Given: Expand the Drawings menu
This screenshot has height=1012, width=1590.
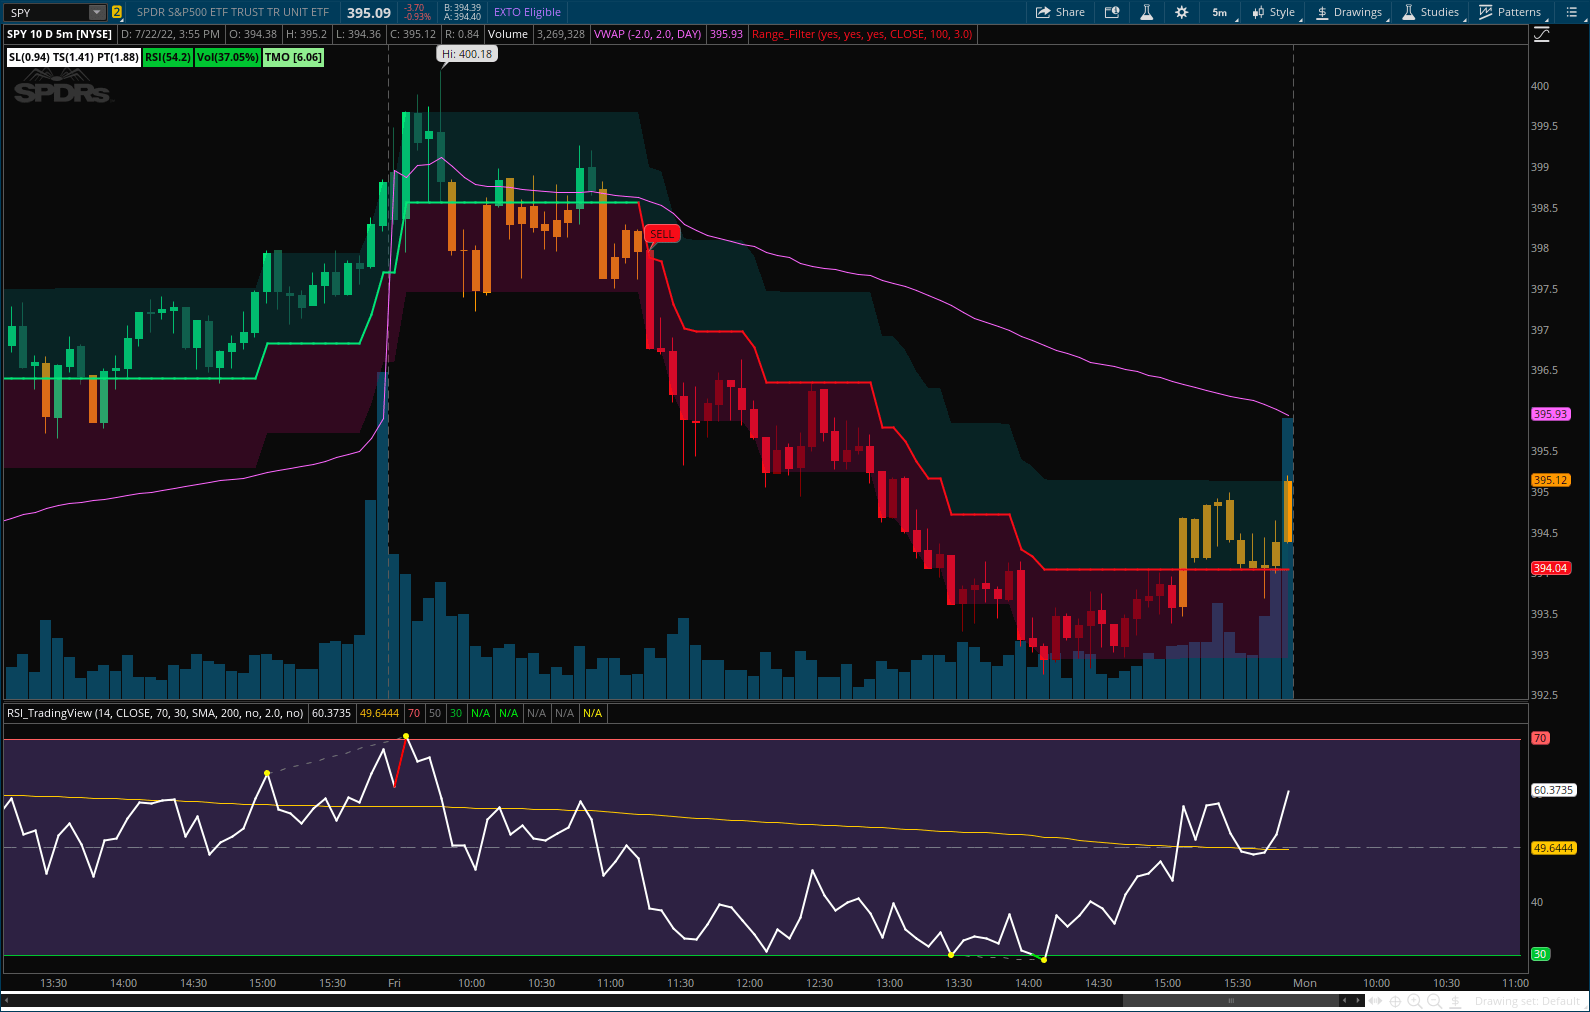Looking at the screenshot, I should click(x=1349, y=12).
